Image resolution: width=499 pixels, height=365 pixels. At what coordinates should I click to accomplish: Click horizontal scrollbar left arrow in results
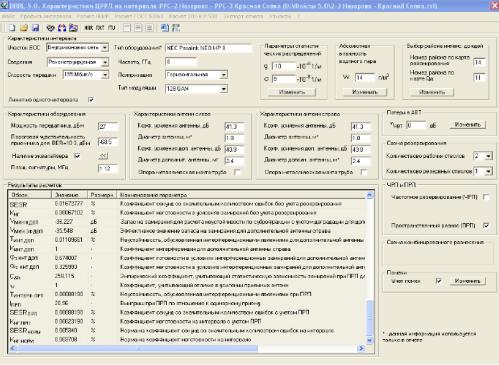13,348
